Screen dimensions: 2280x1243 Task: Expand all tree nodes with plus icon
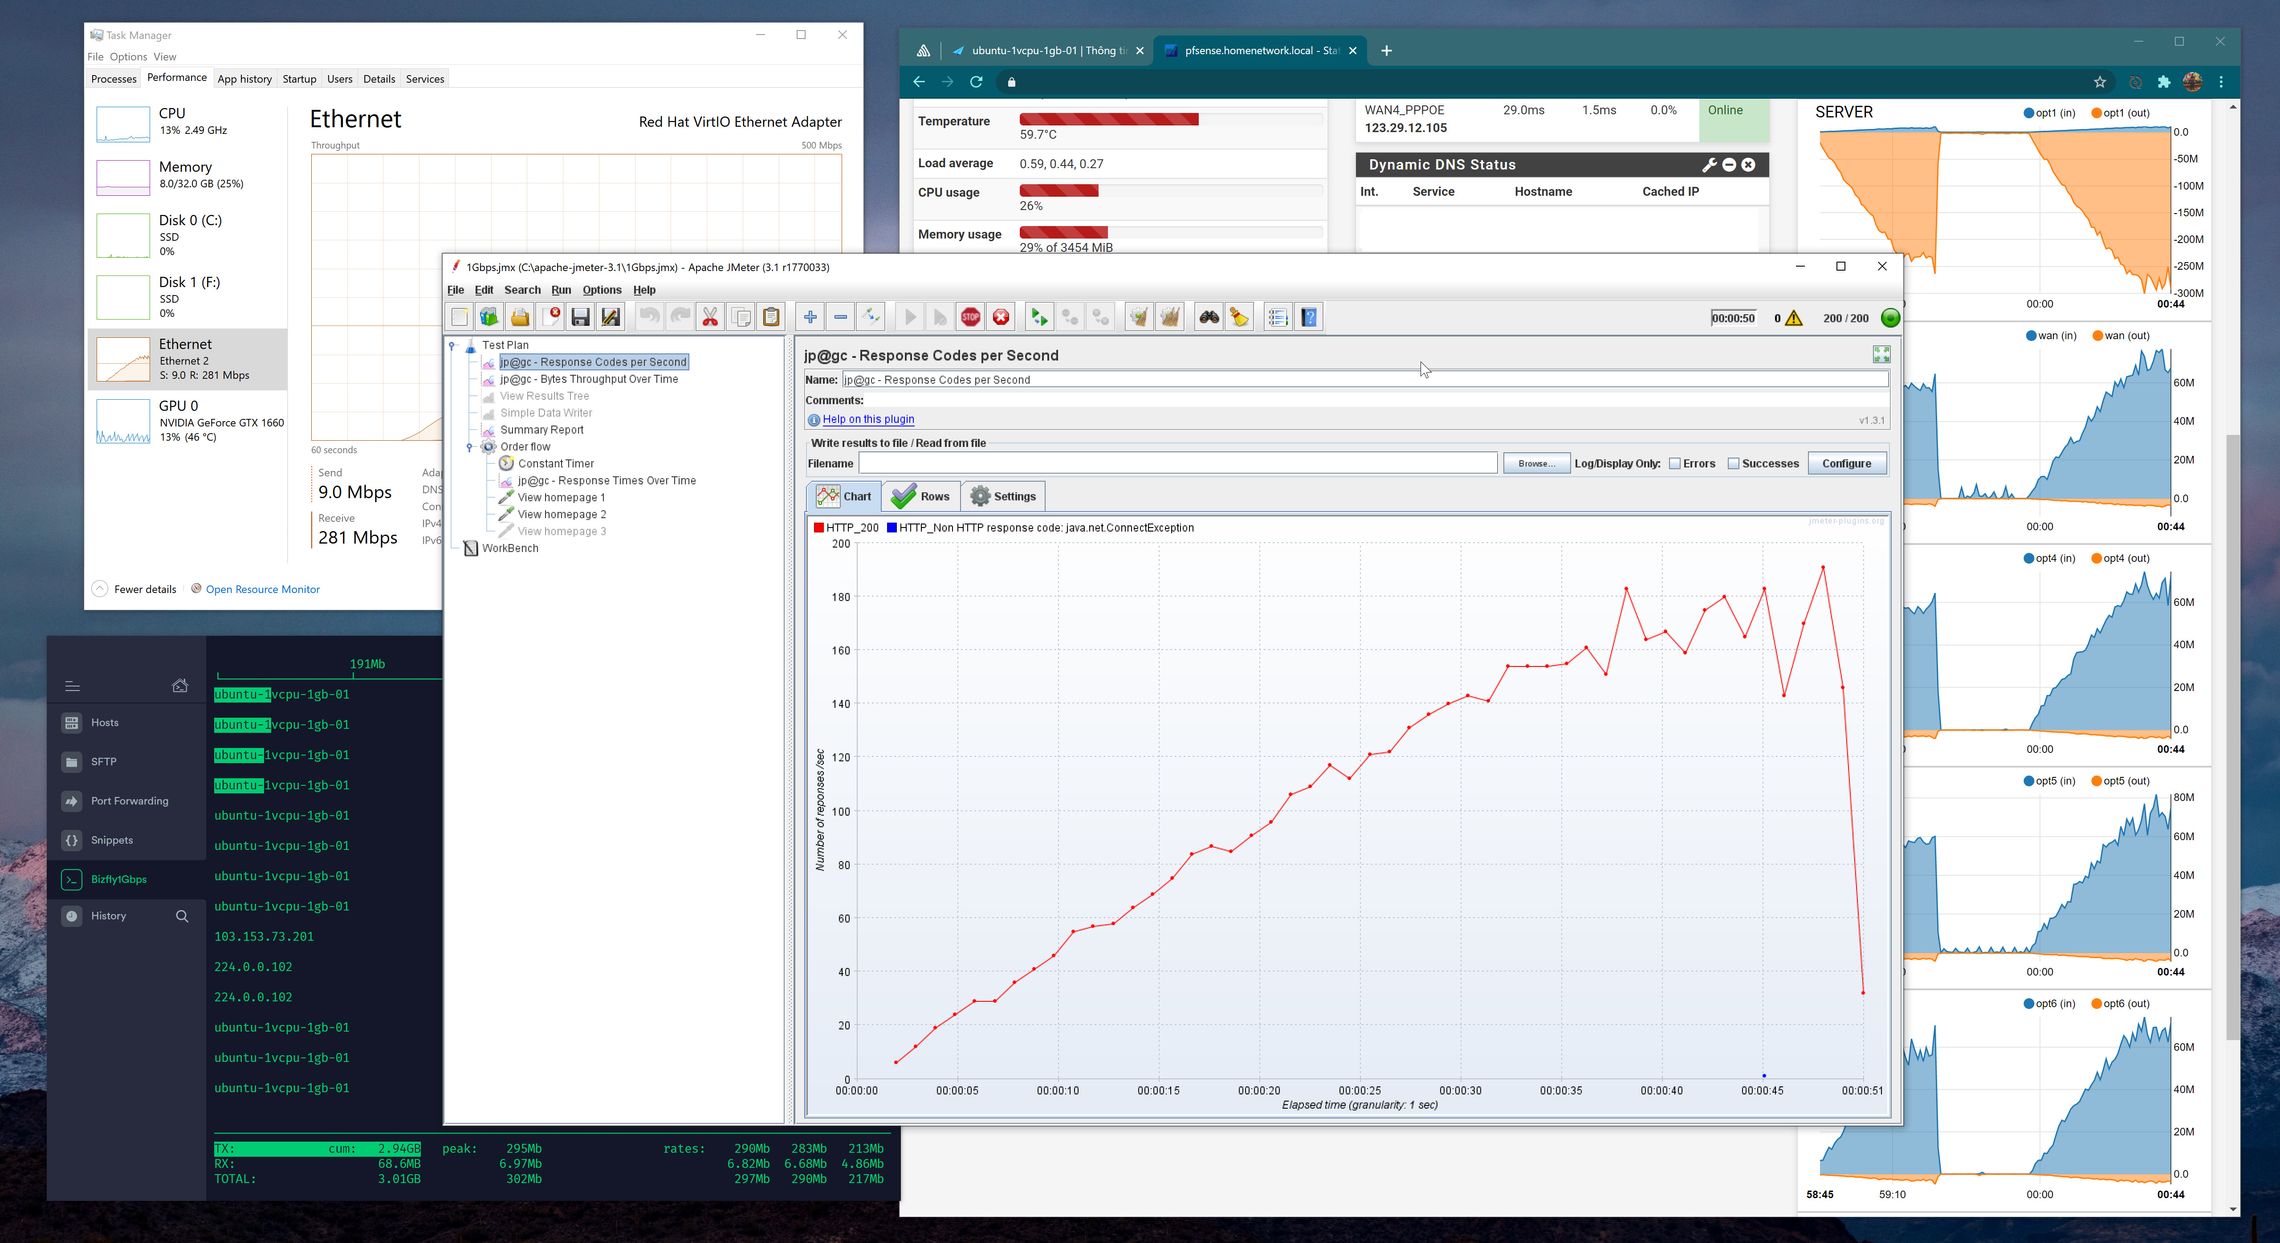click(x=810, y=317)
